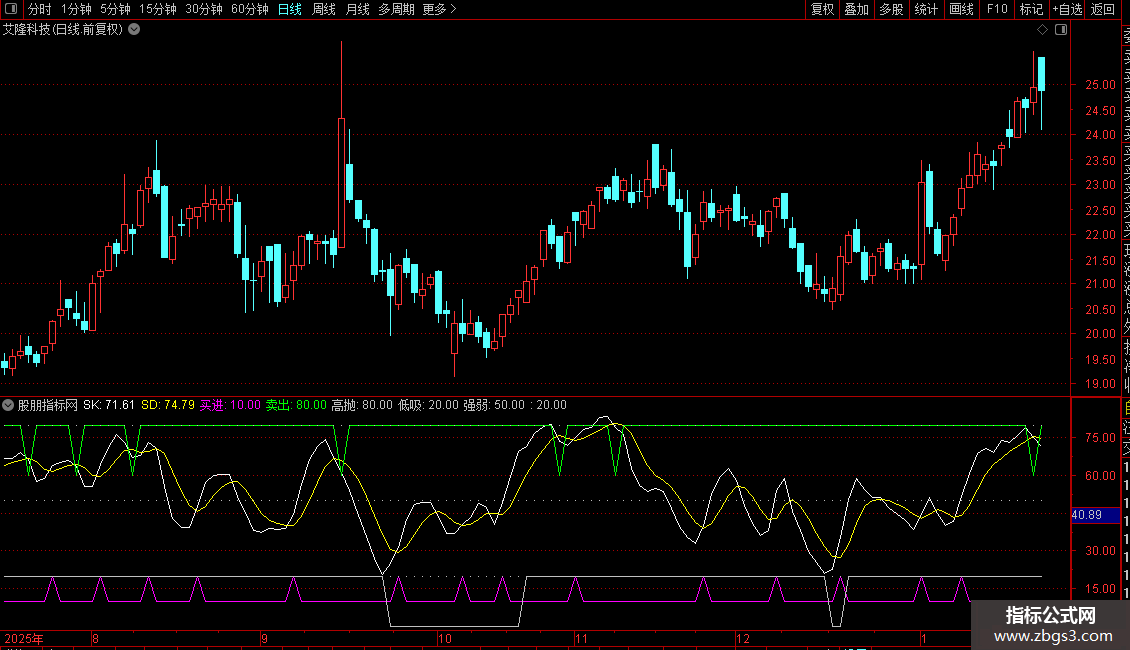Switch to the 60分钟 period tab
Viewport: 1130px width, 650px height.
[249, 9]
